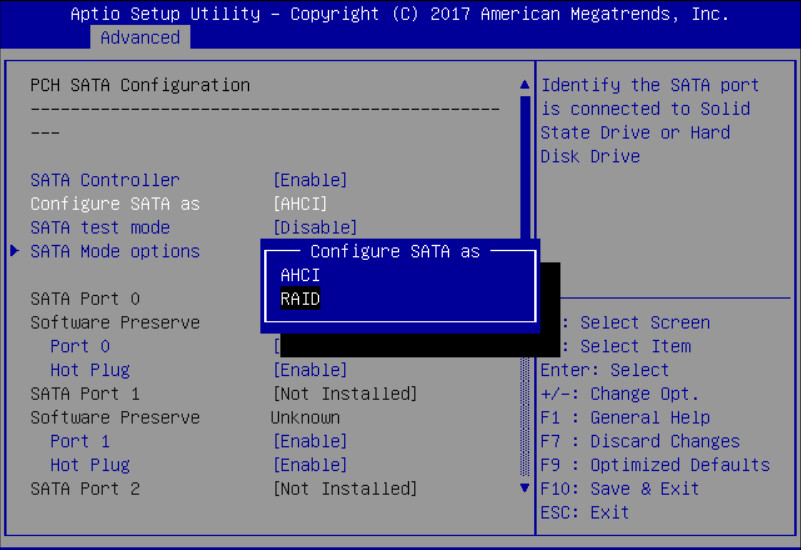Change Port 1 [Enable] value
The height and width of the screenshot is (550, 801).
pyautogui.click(x=310, y=441)
